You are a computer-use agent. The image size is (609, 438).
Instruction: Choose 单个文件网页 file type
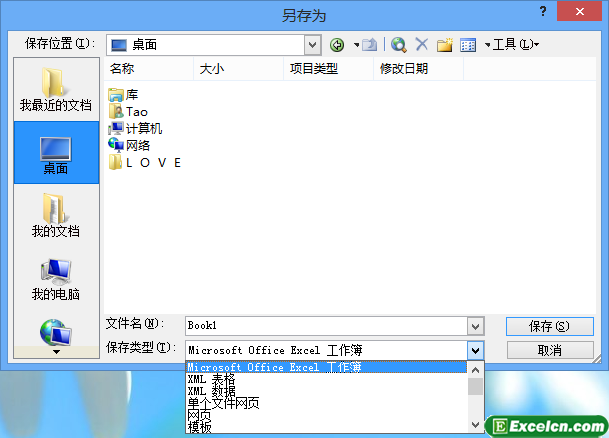pos(326,403)
